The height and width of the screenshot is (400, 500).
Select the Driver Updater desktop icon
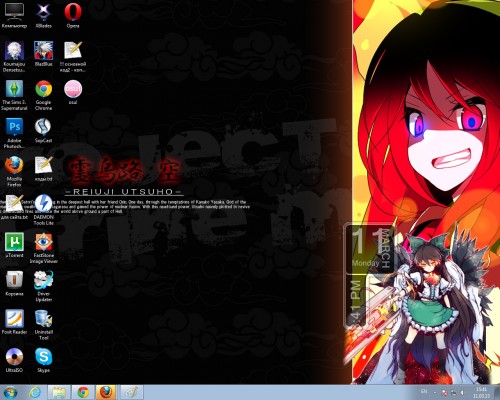(x=43, y=286)
